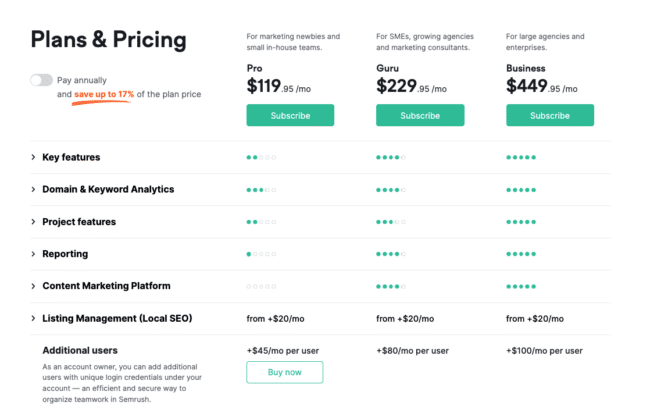The image size is (650, 413).
Task: Click the Pro plan $119.95 price
Action: coord(279,86)
